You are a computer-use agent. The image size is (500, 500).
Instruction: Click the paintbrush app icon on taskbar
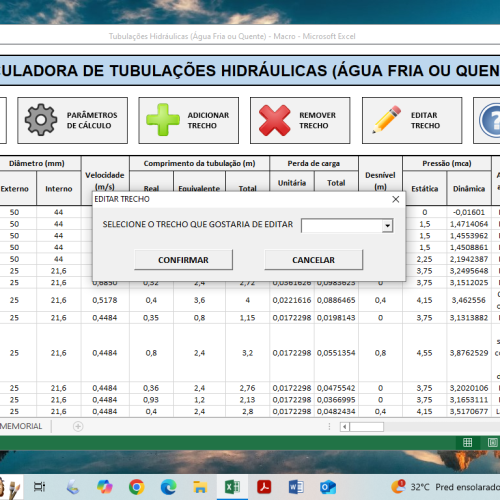coord(12,487)
